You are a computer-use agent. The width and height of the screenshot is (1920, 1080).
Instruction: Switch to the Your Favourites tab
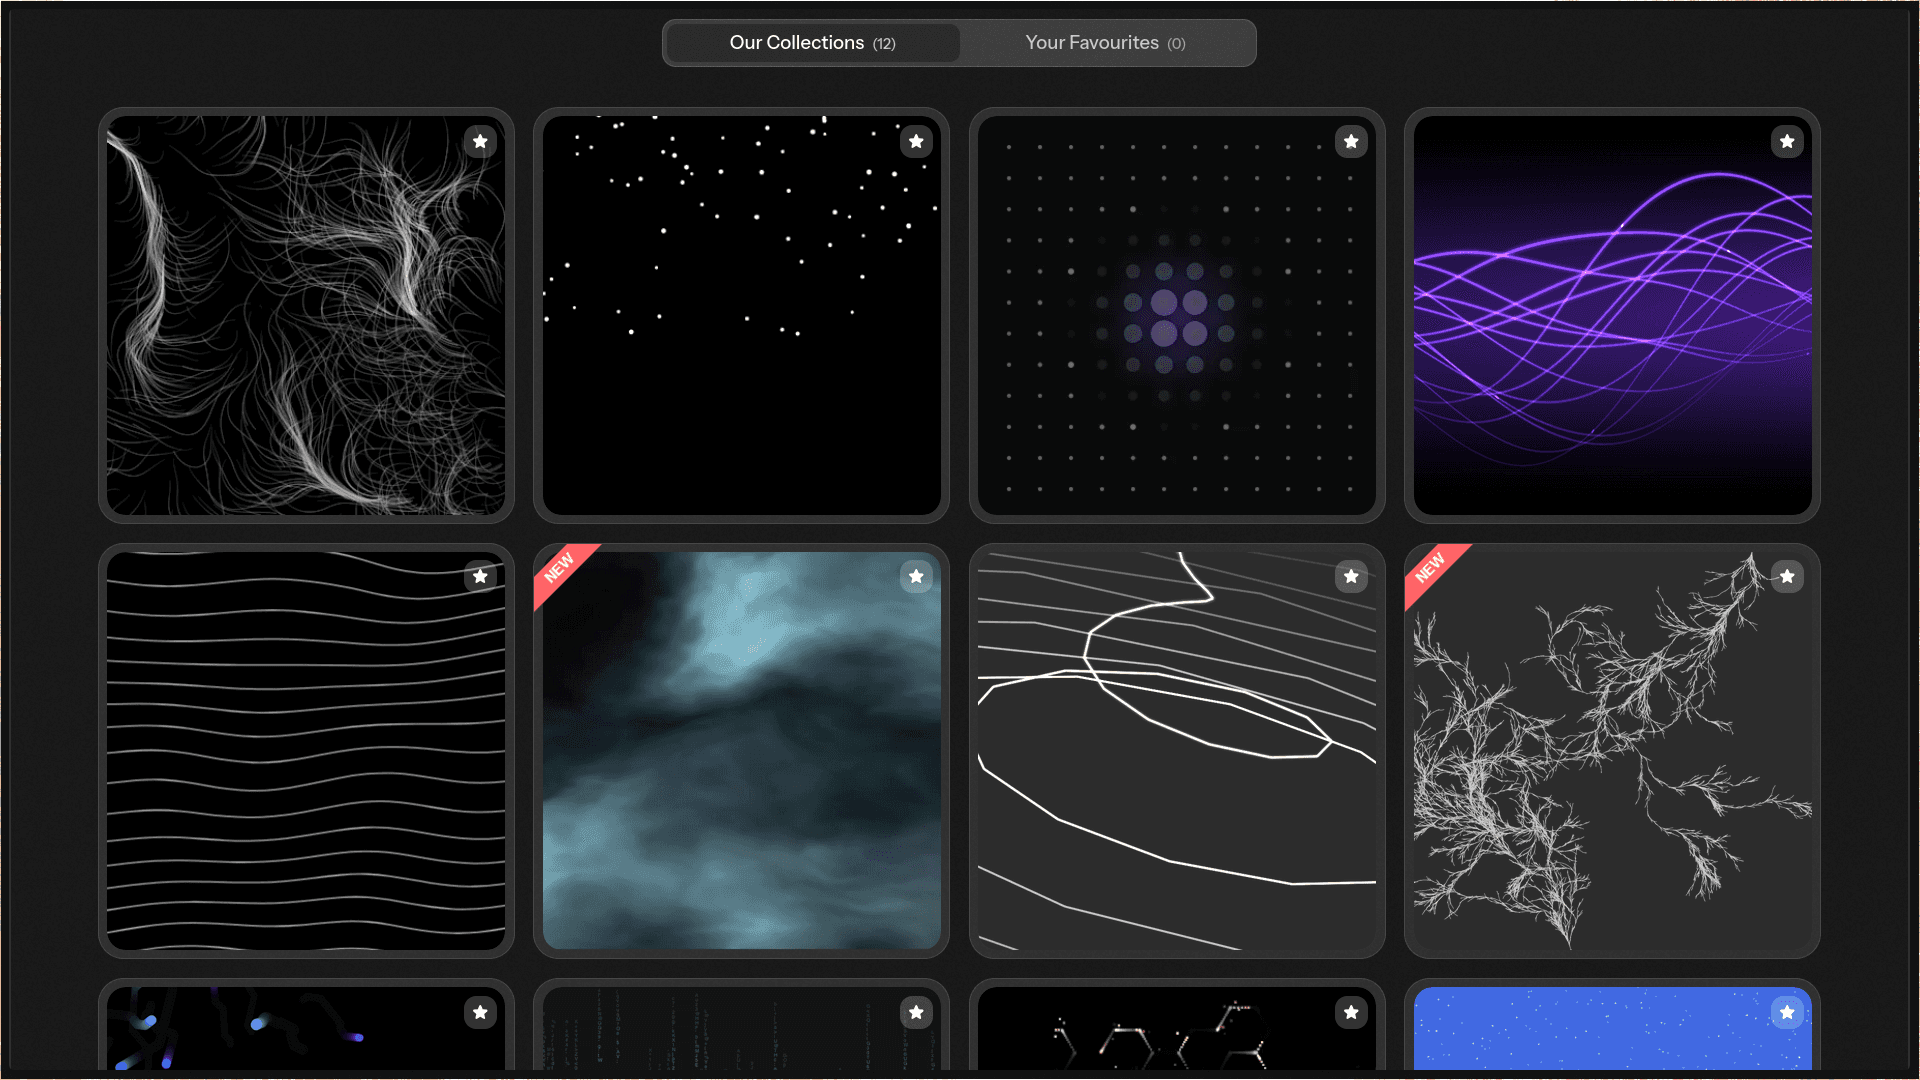(1105, 42)
